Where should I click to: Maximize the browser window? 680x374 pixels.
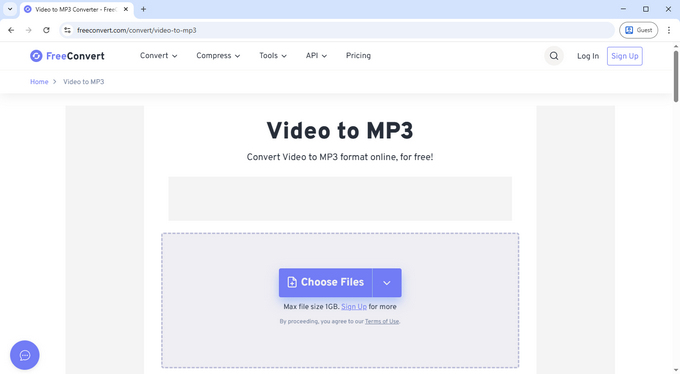646,9
